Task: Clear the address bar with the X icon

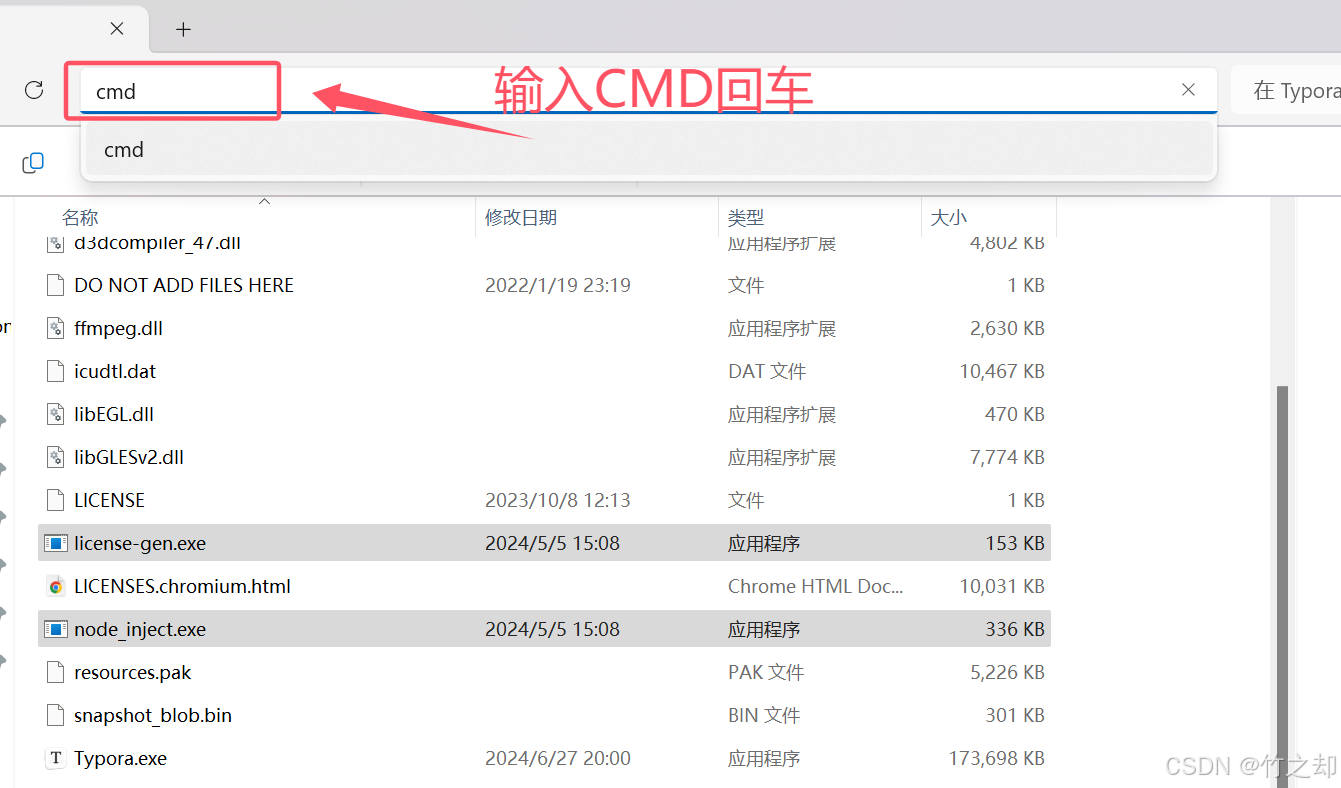Action: 1188,90
